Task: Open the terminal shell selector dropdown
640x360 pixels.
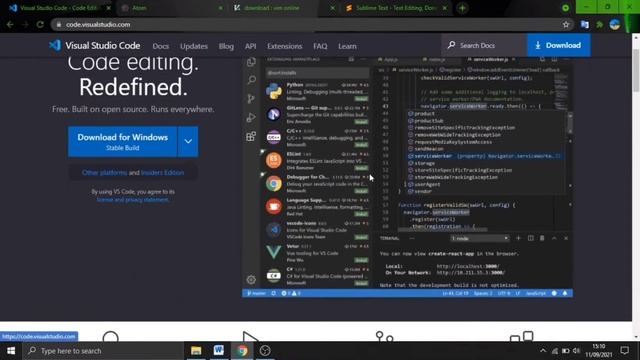Action: pos(480,238)
